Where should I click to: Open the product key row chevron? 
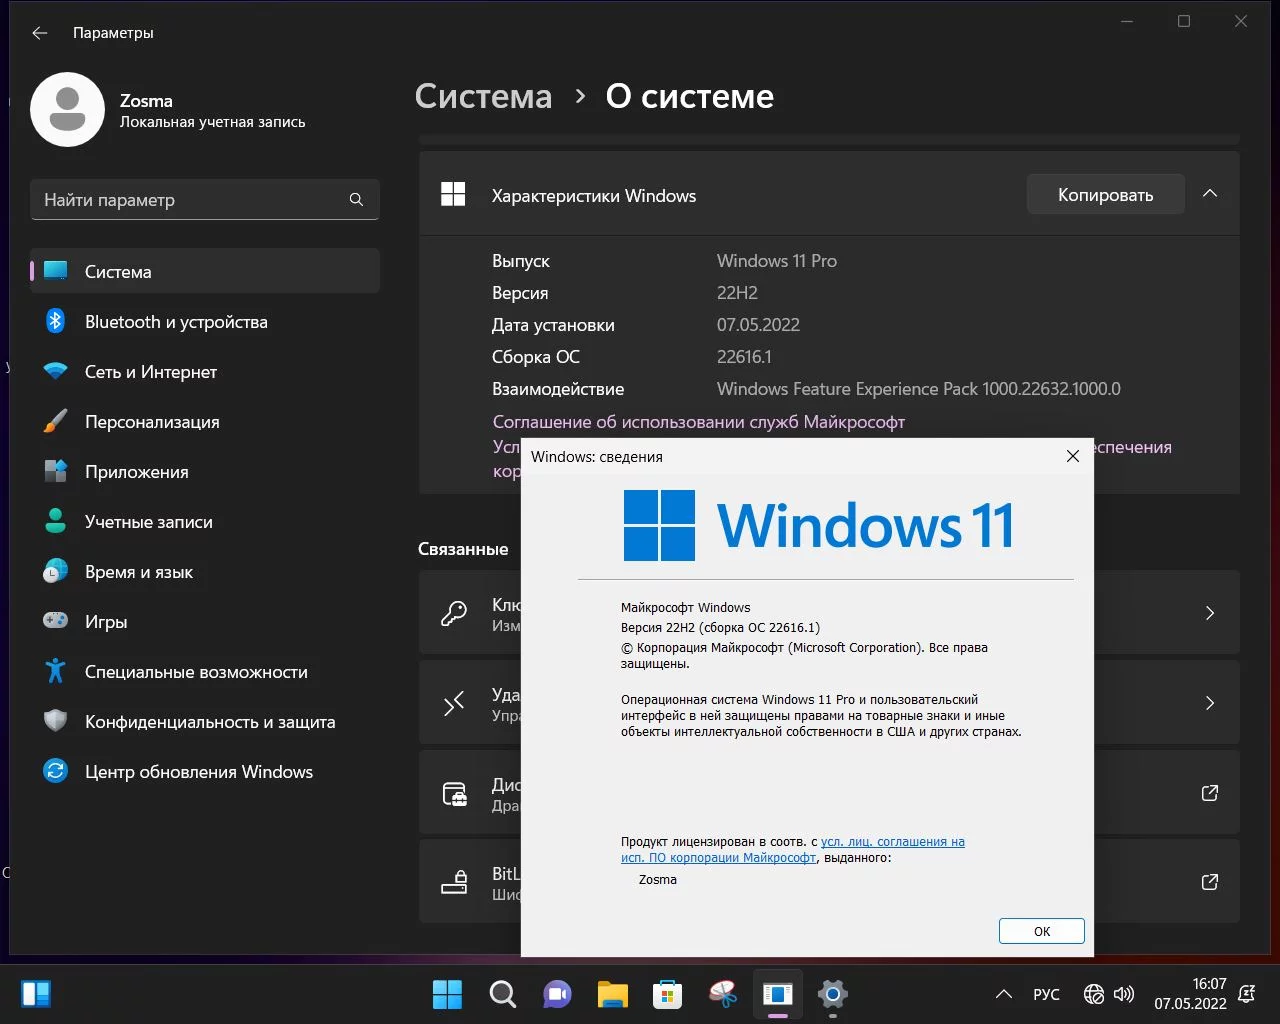click(x=1210, y=613)
